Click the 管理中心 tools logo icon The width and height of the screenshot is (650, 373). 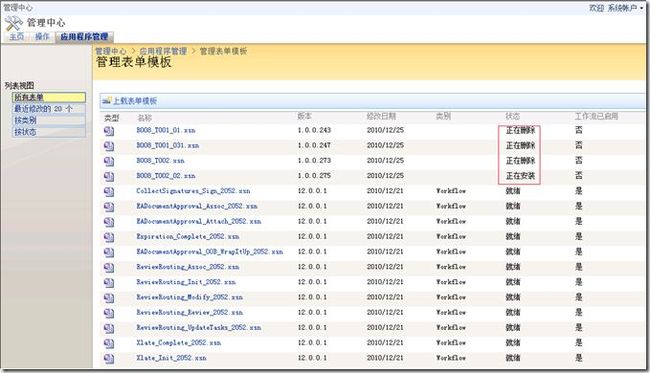click(x=14, y=24)
